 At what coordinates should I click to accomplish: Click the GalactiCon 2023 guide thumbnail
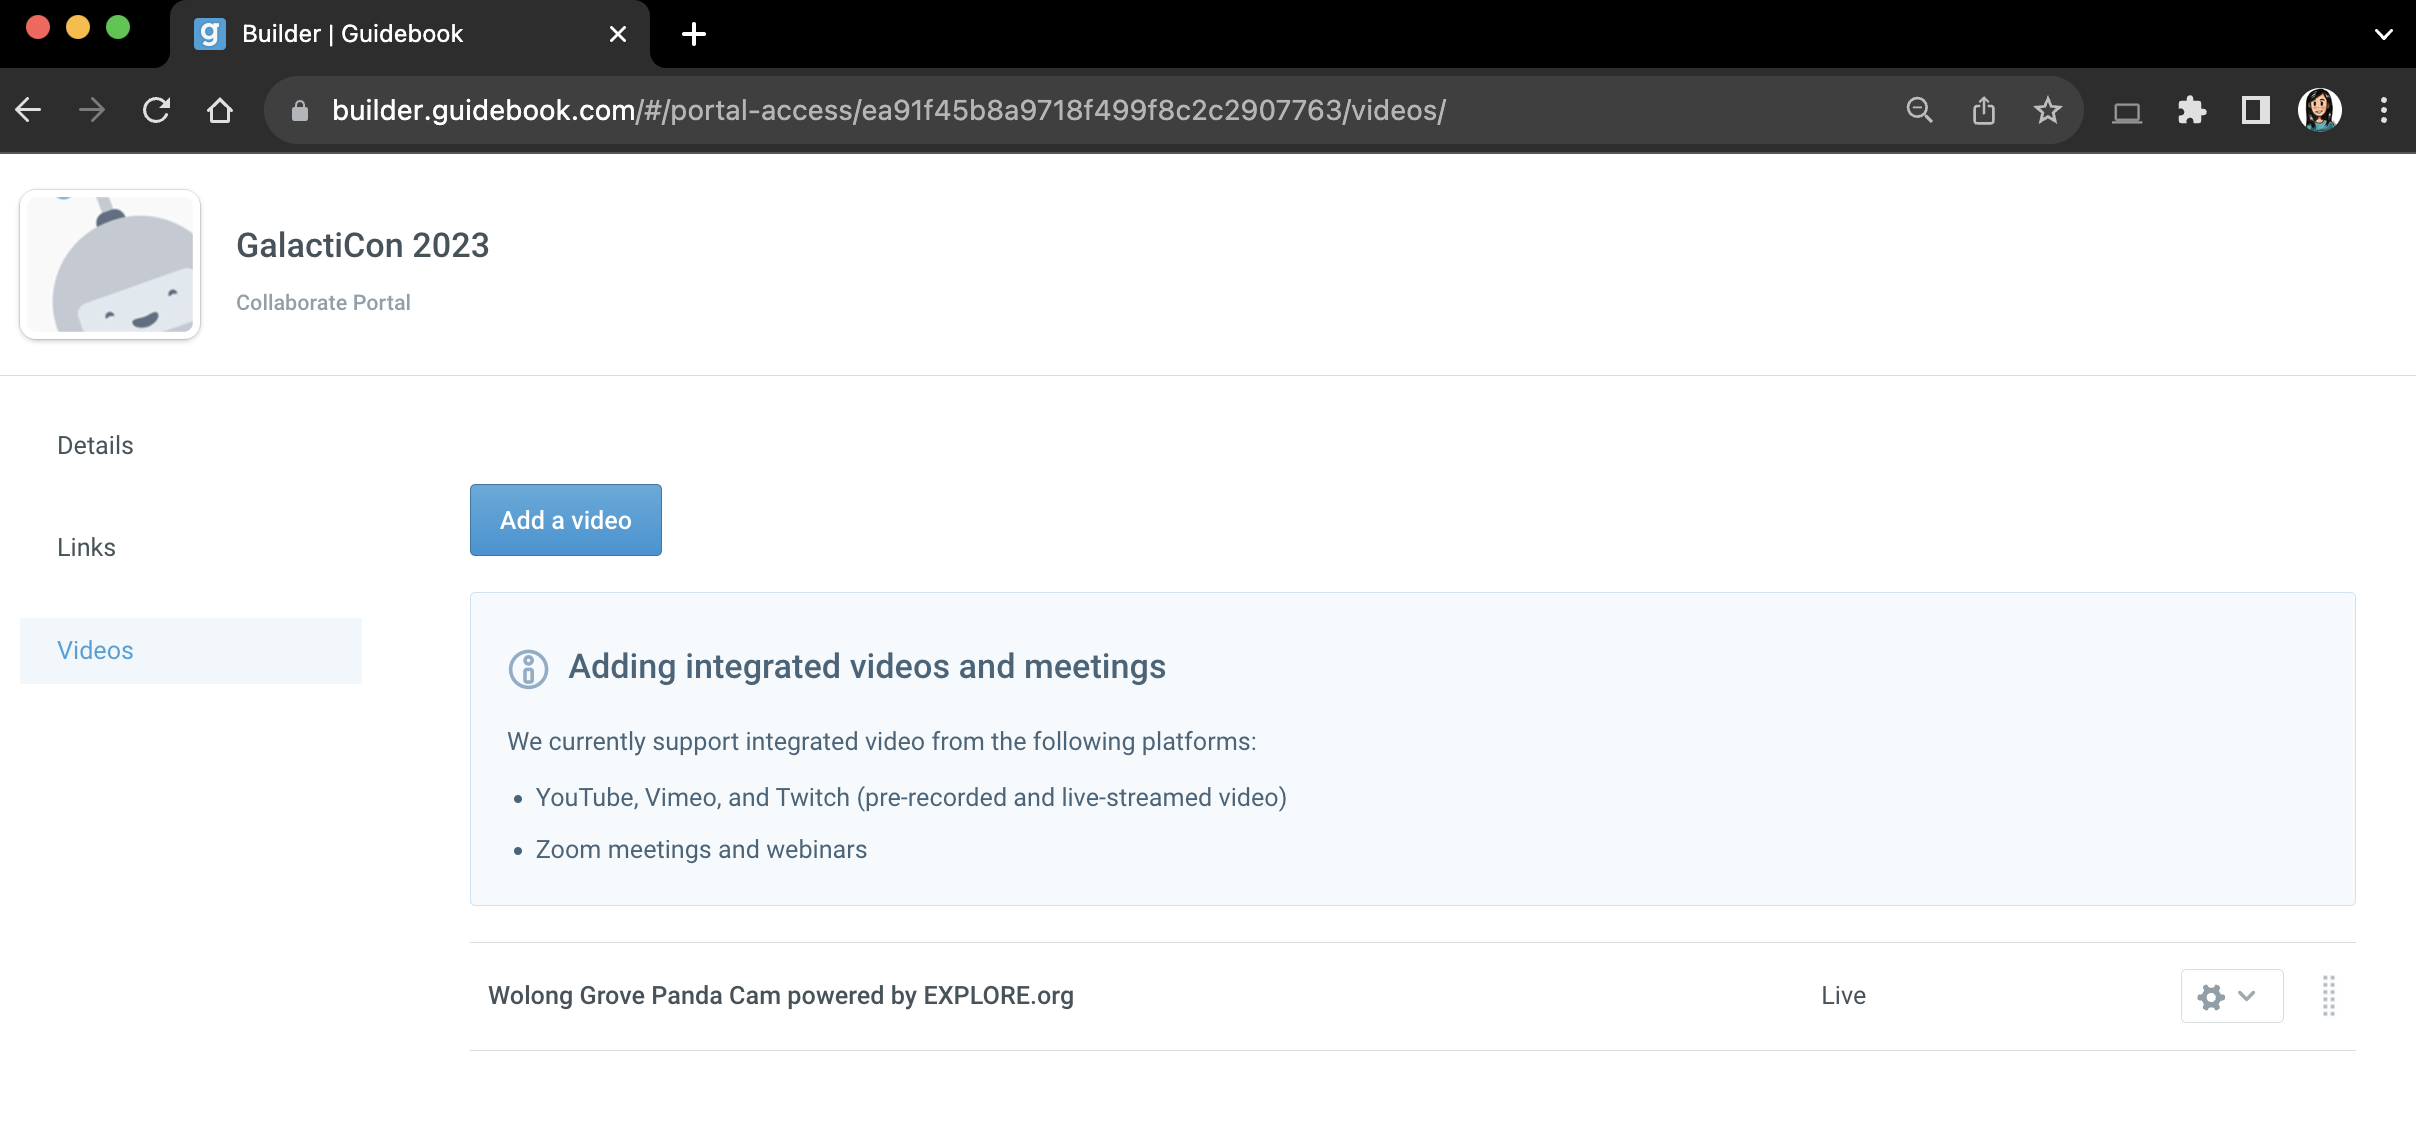point(110,264)
